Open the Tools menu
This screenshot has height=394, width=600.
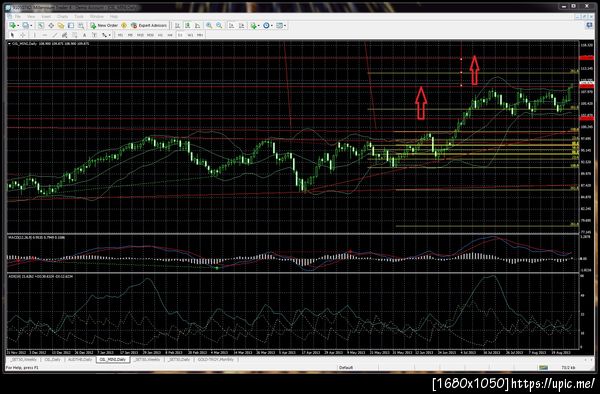point(79,16)
